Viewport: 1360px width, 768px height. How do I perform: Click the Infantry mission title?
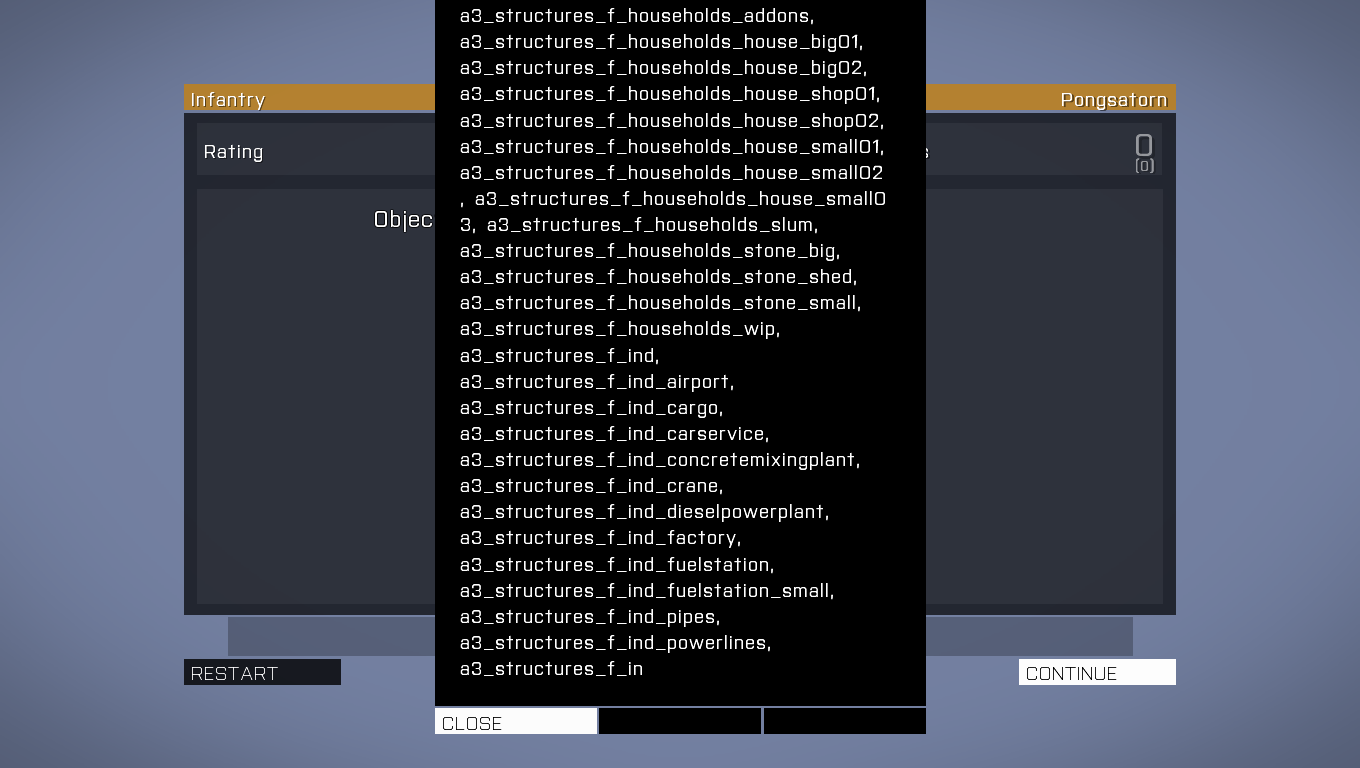pos(228,99)
